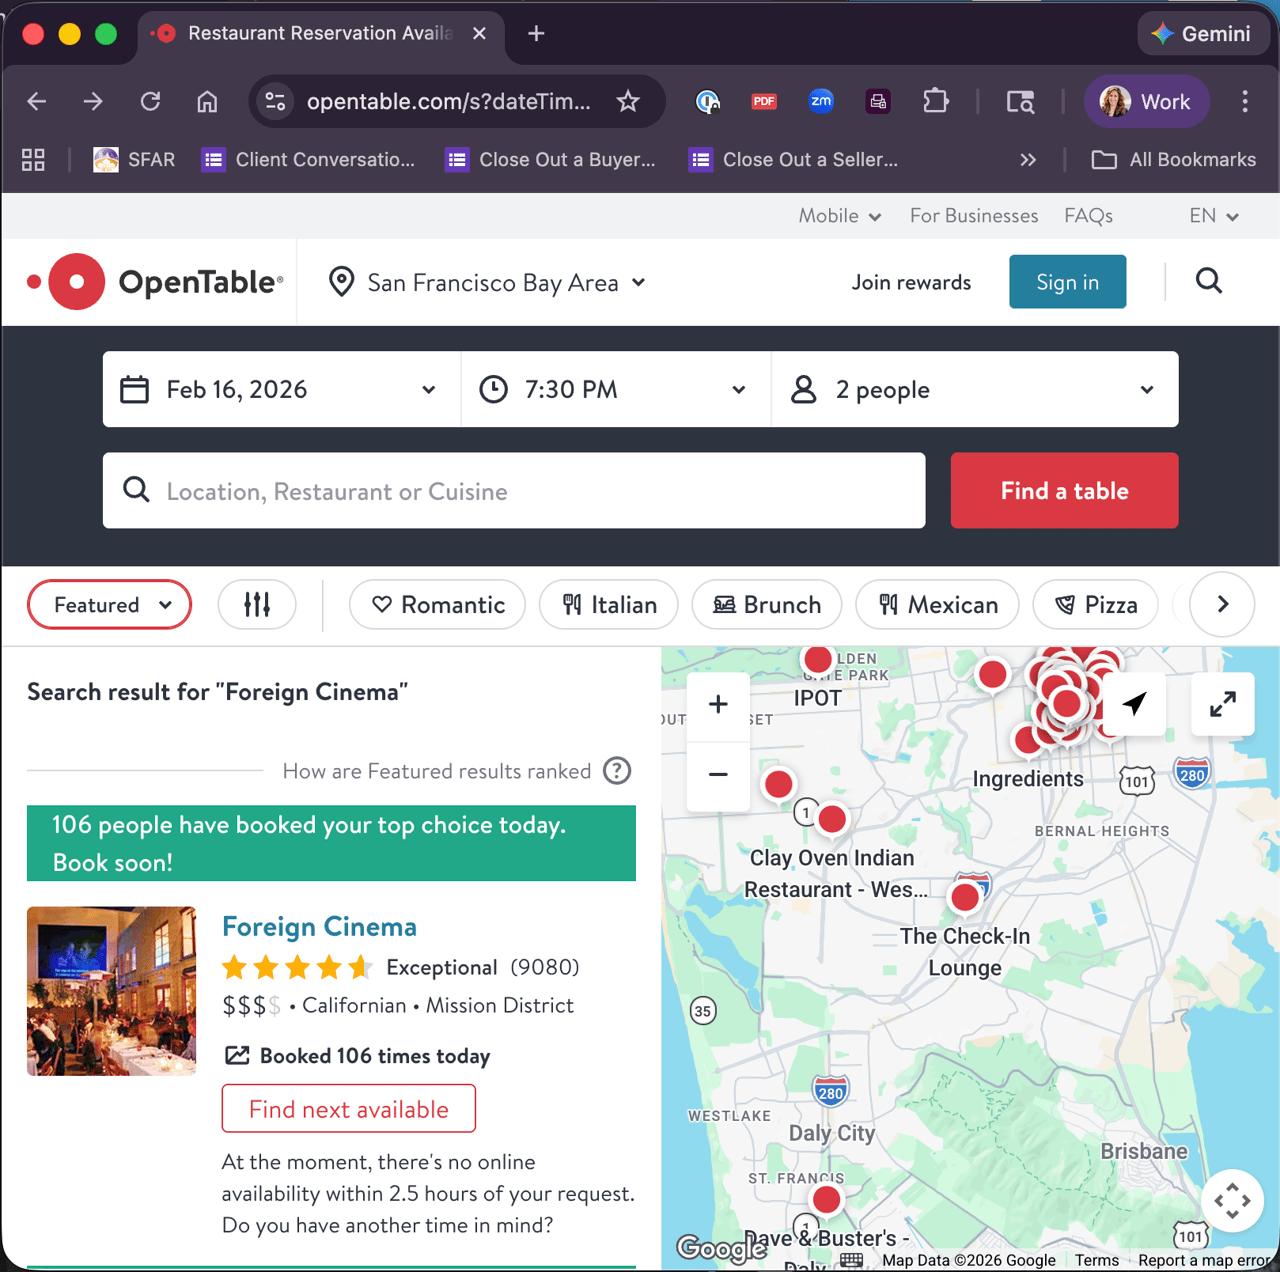Zoom in on the map
Viewport: 1280px width, 1272px height.
pos(718,705)
